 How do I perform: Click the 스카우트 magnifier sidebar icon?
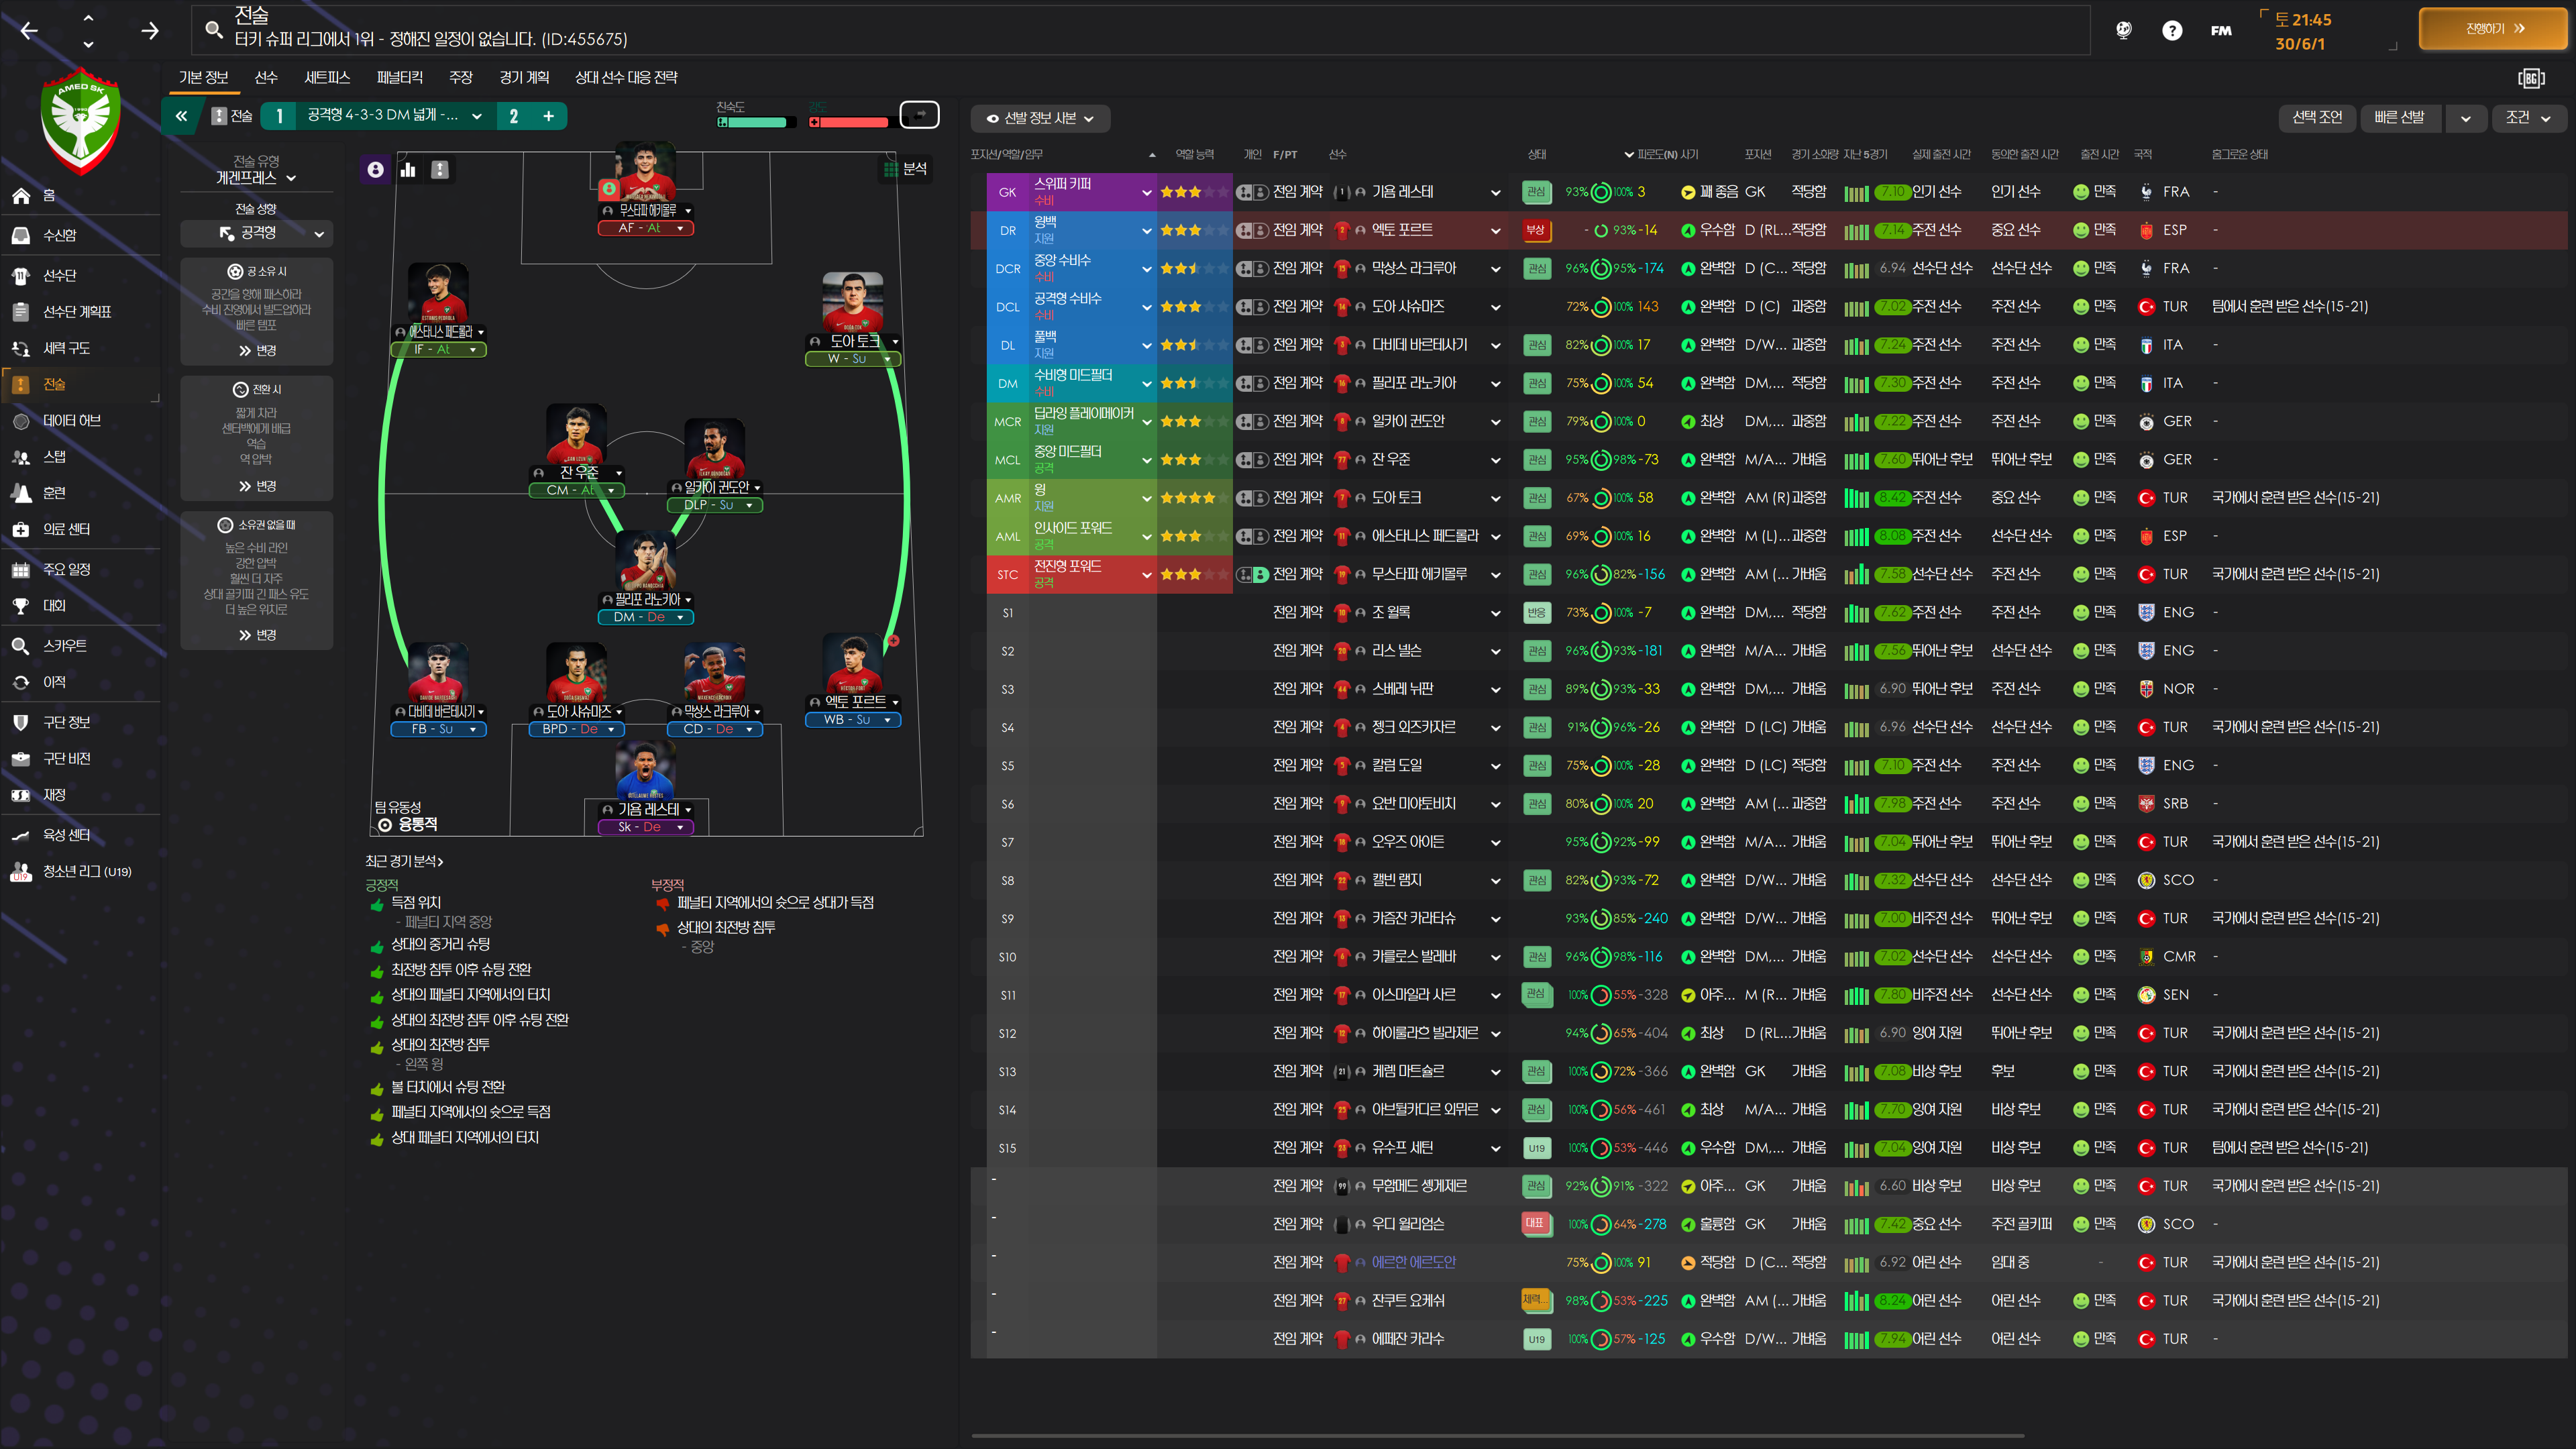coord(21,646)
